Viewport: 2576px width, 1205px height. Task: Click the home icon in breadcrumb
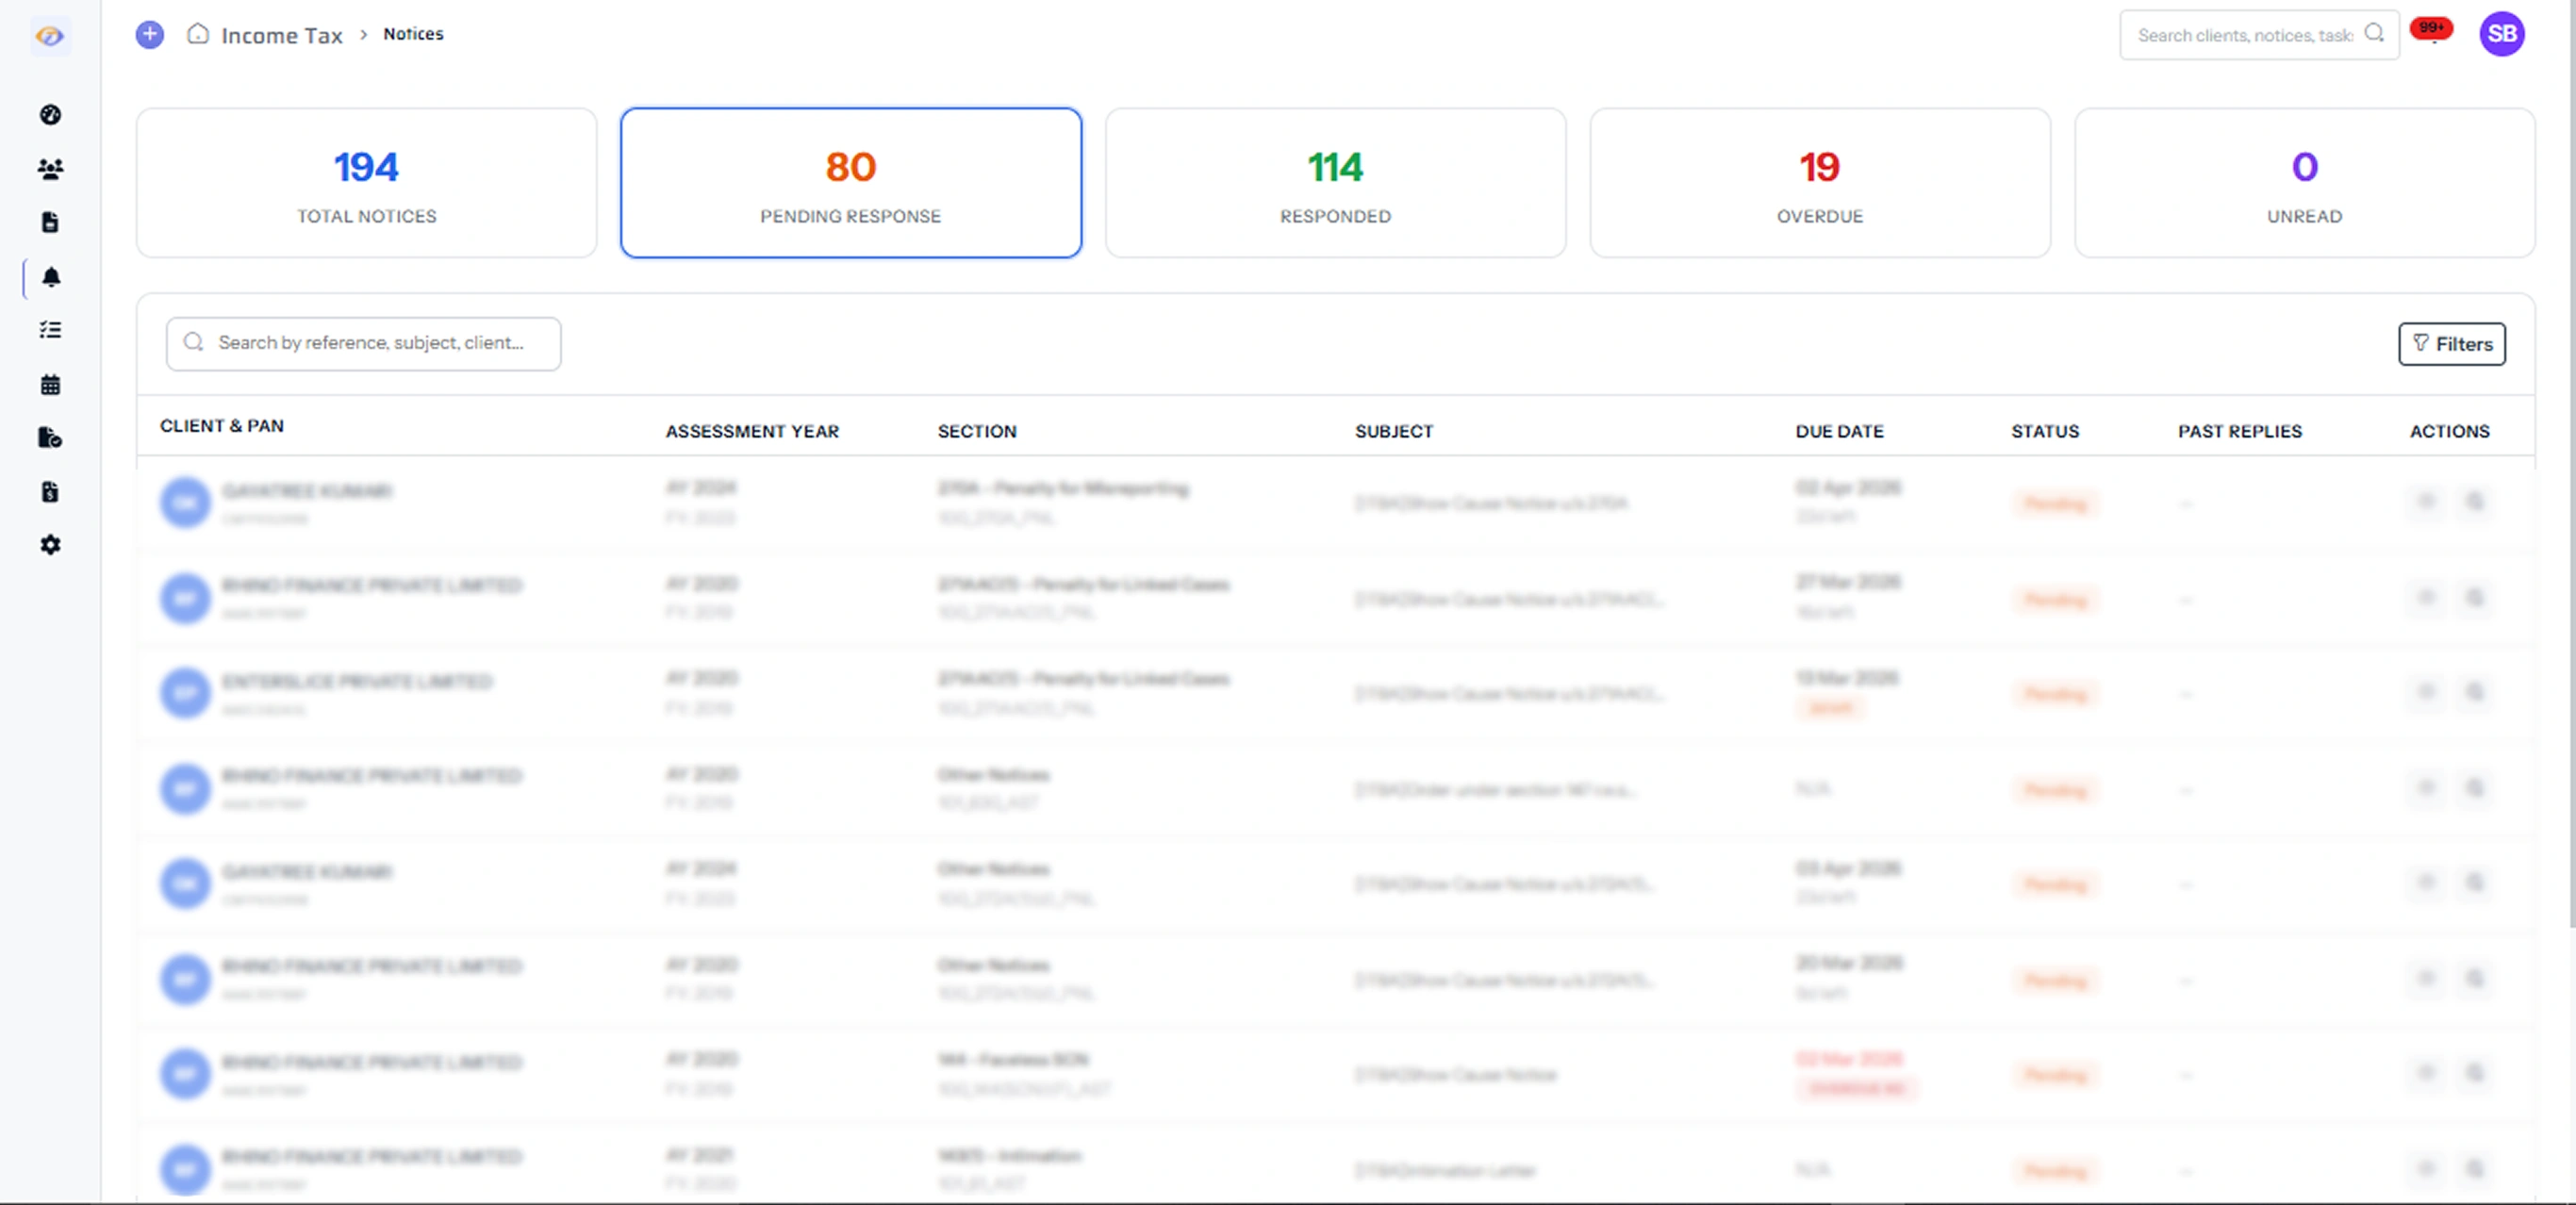coord(198,34)
